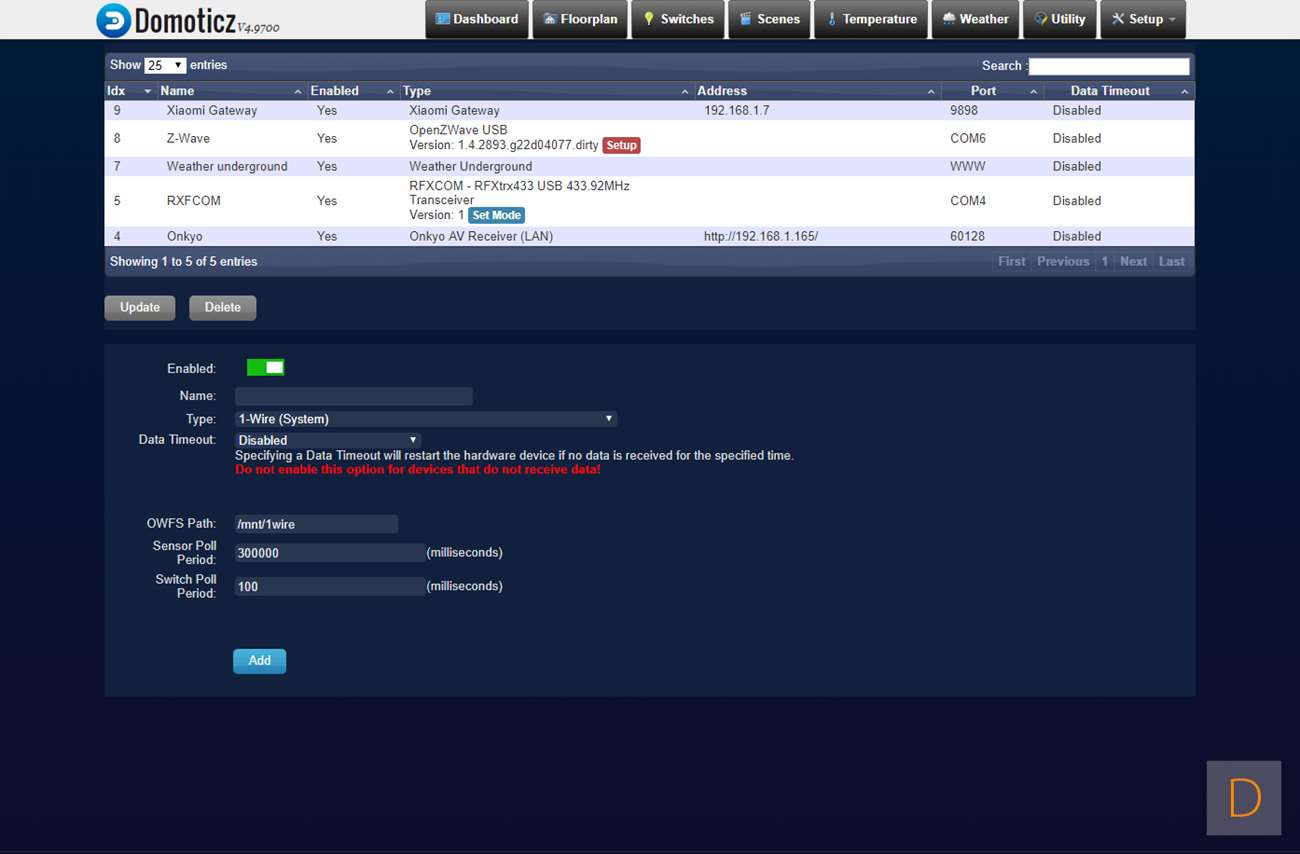The height and width of the screenshot is (854, 1300).
Task: Sort table by Port column
Action: tap(992, 91)
